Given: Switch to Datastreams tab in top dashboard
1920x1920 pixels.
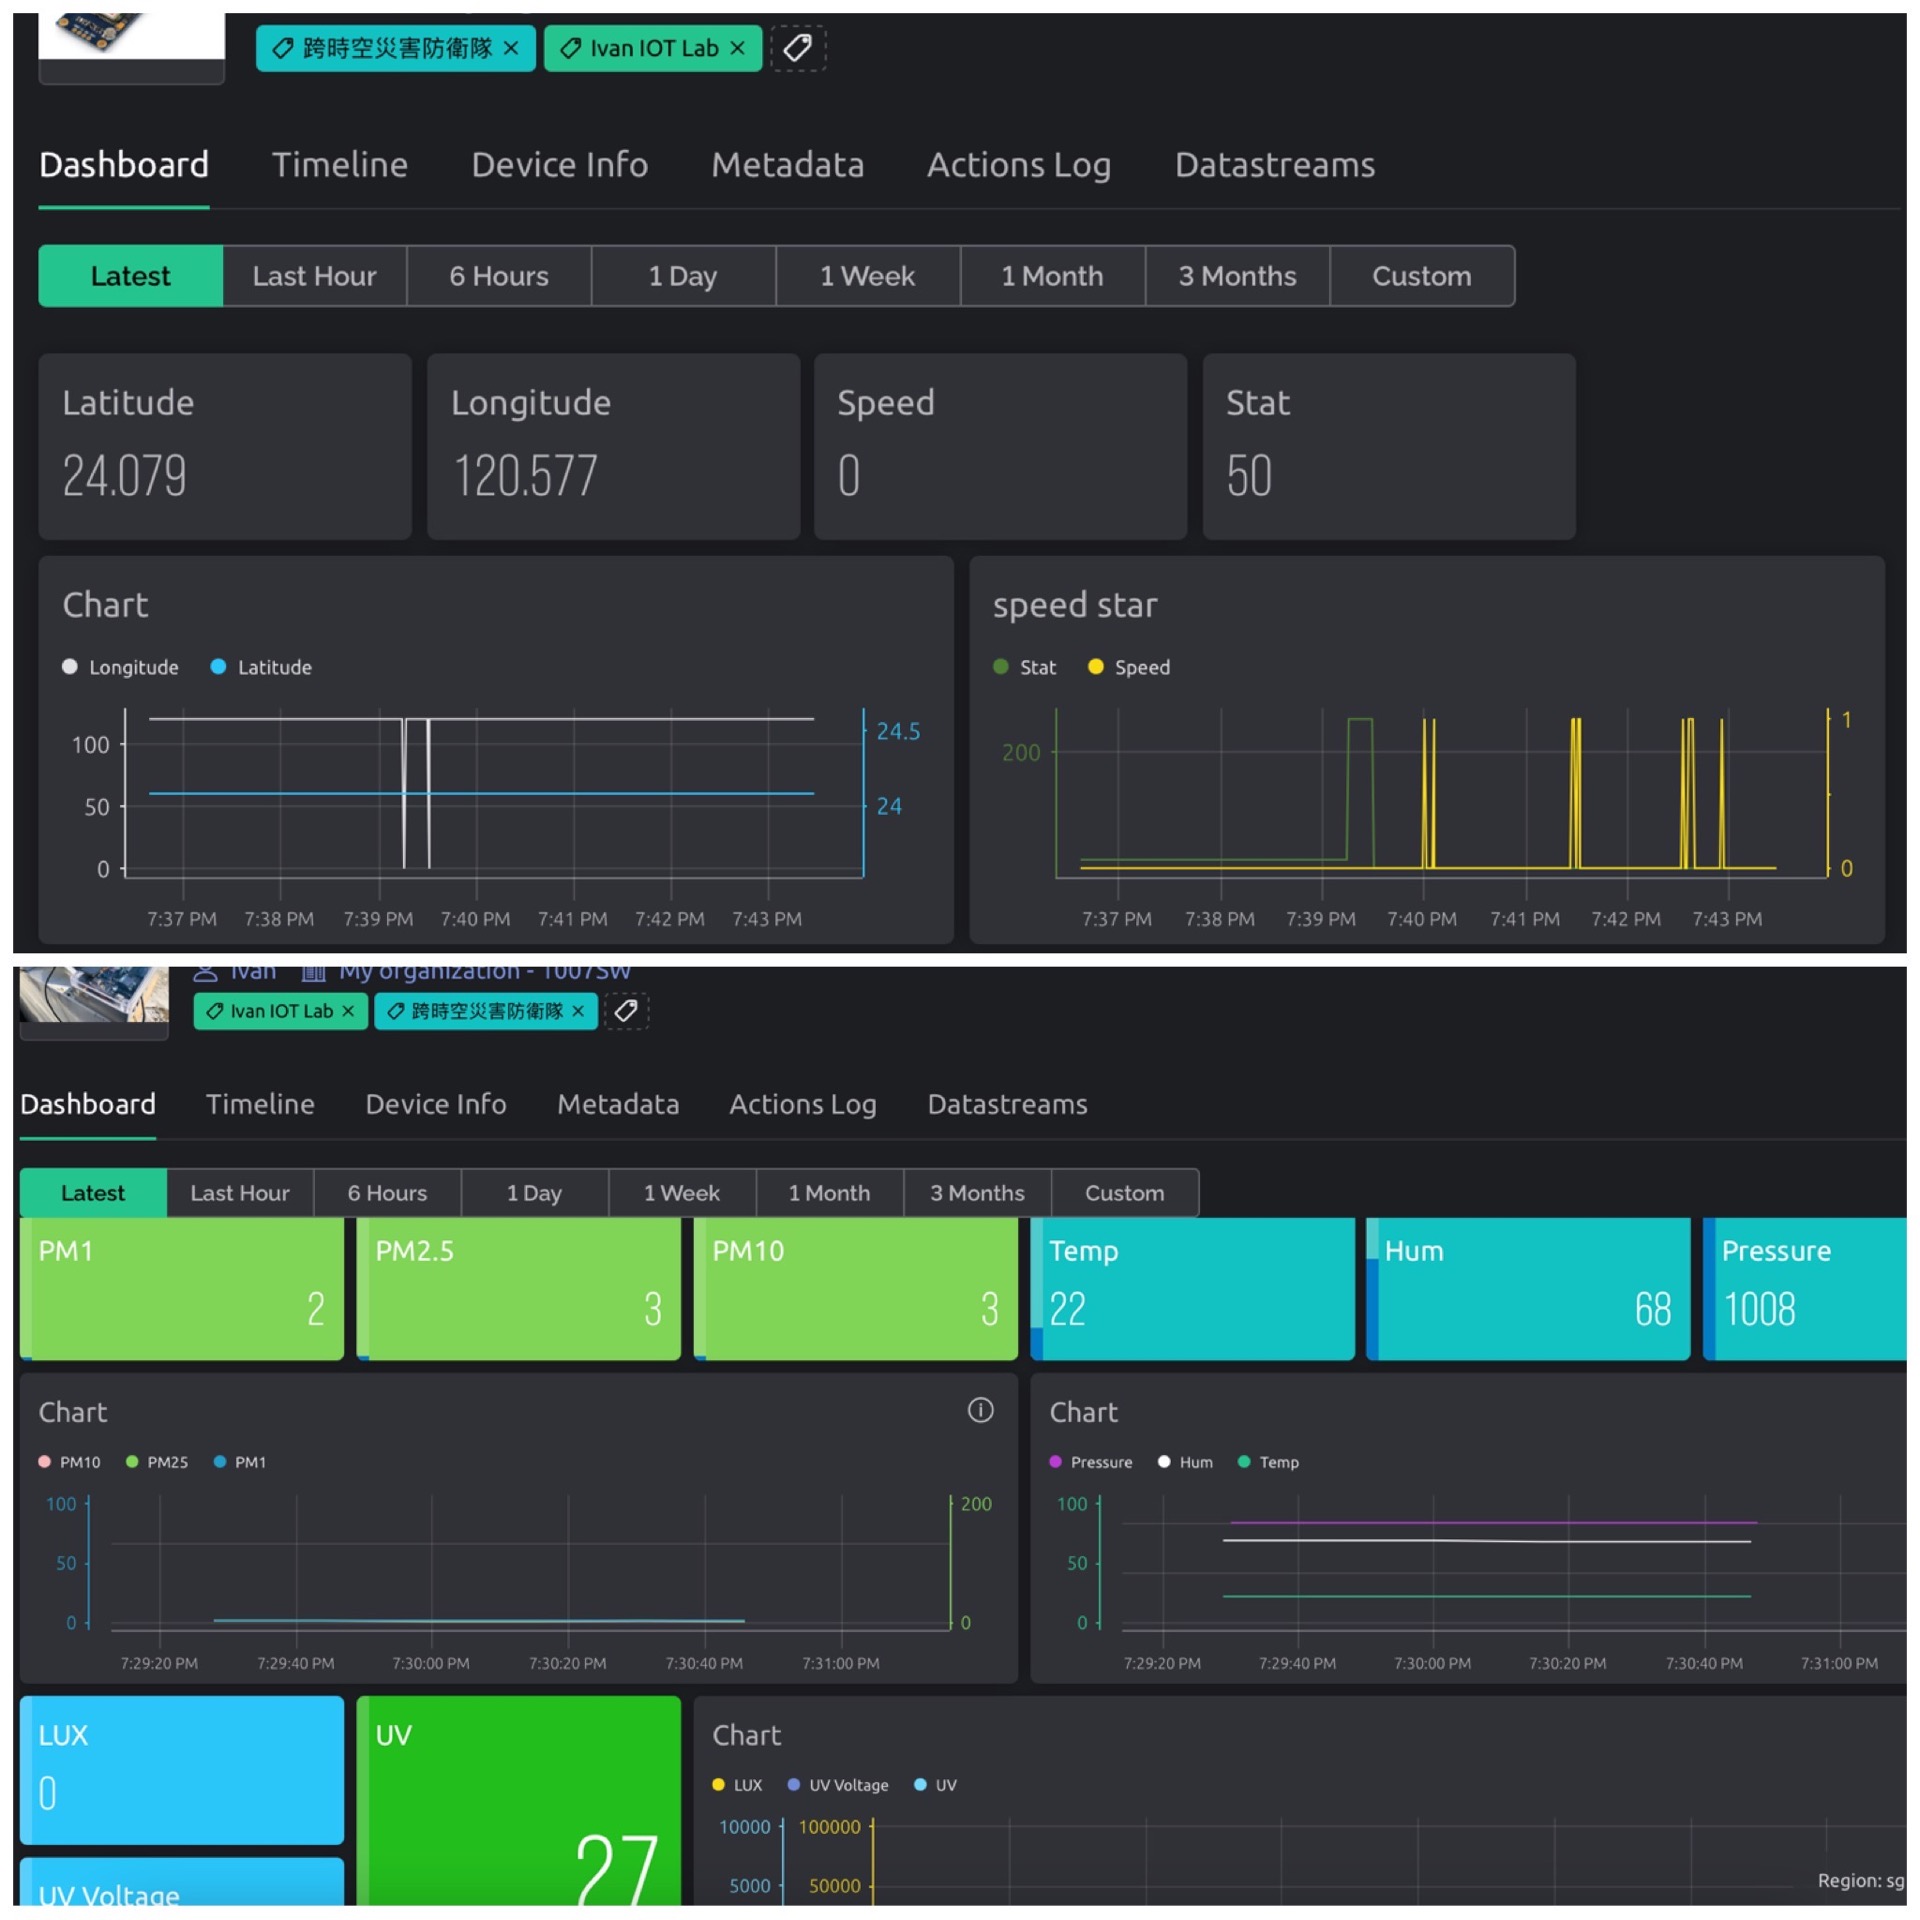Looking at the screenshot, I should 1274,165.
